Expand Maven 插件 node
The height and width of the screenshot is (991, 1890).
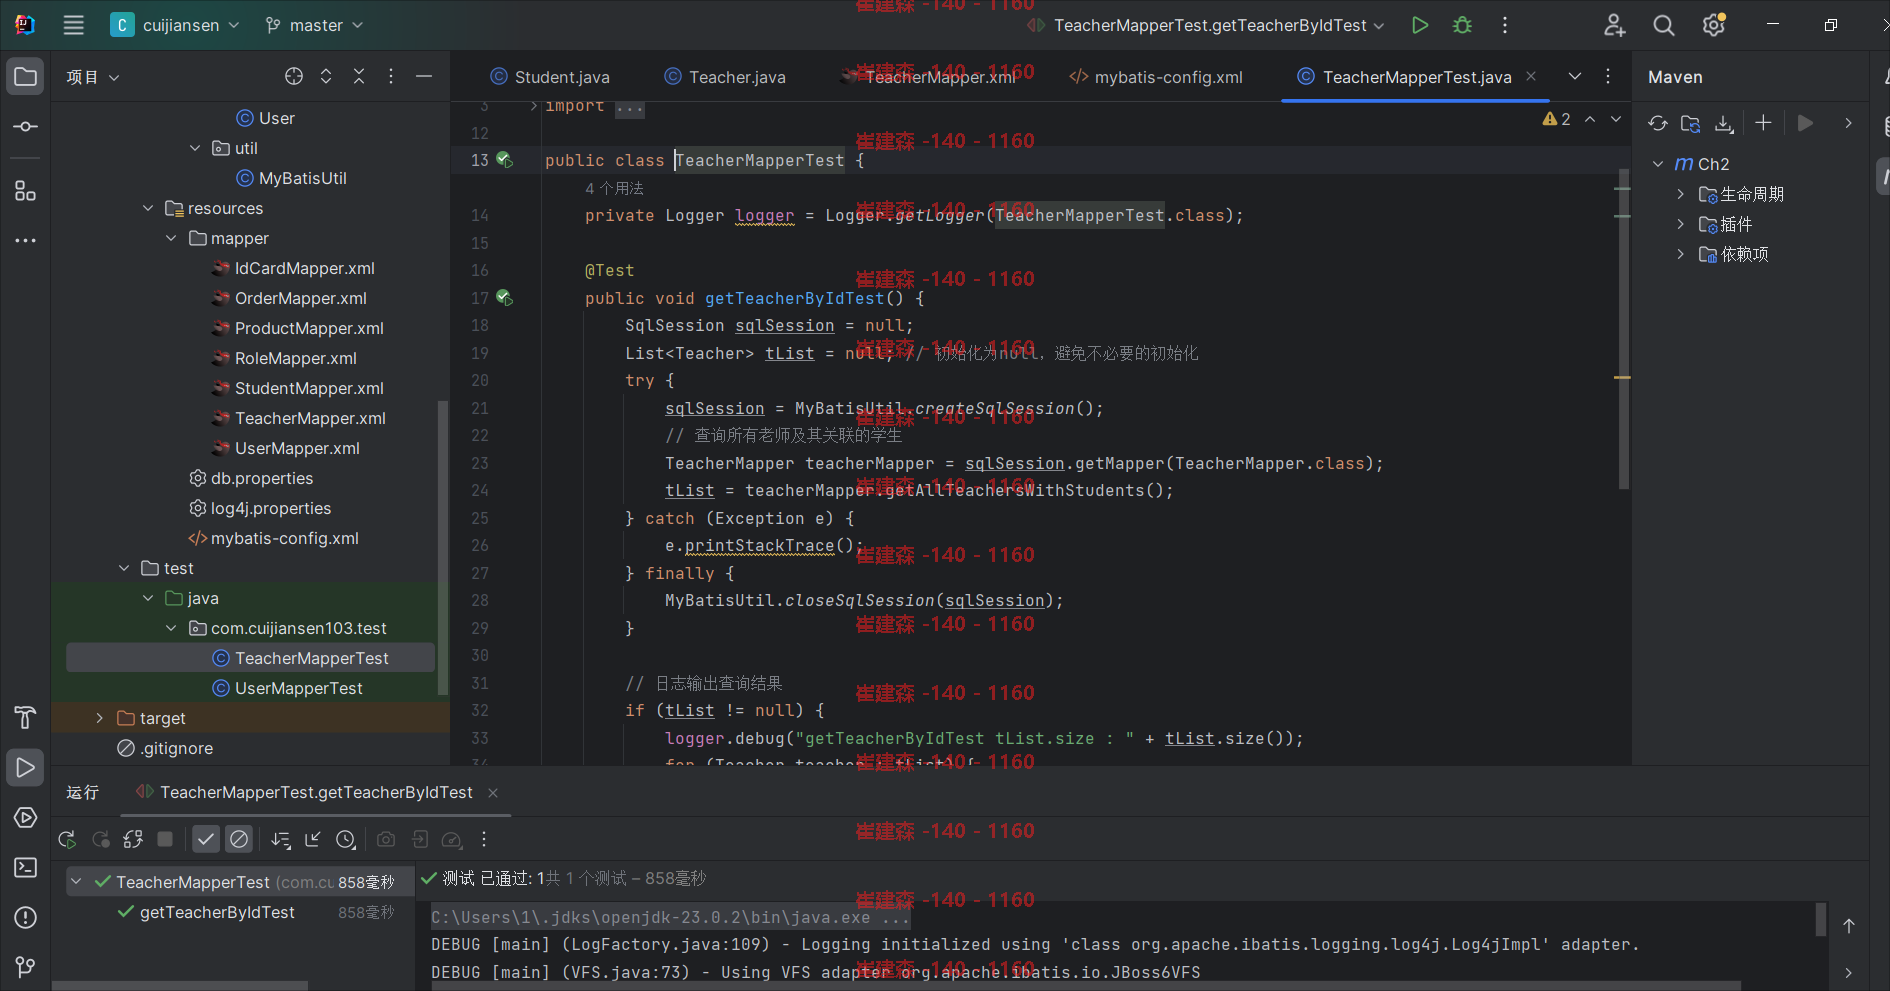(x=1681, y=224)
